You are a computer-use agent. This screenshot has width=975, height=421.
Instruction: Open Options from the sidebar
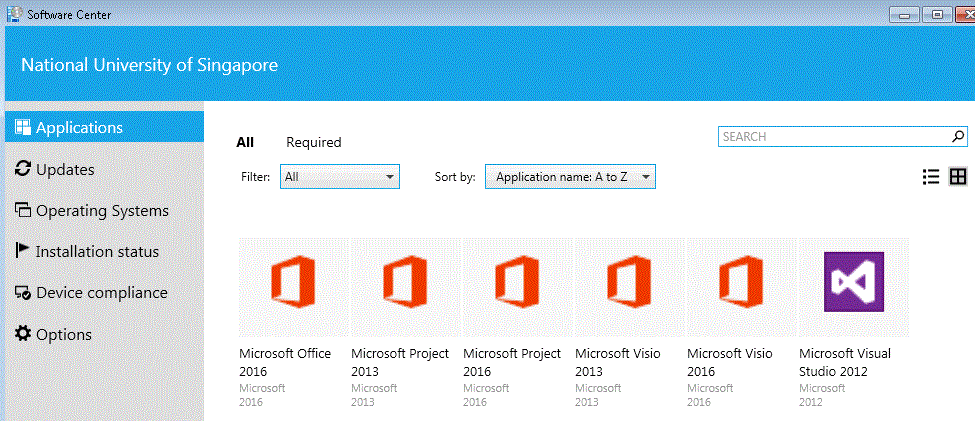pyautogui.click(x=63, y=335)
